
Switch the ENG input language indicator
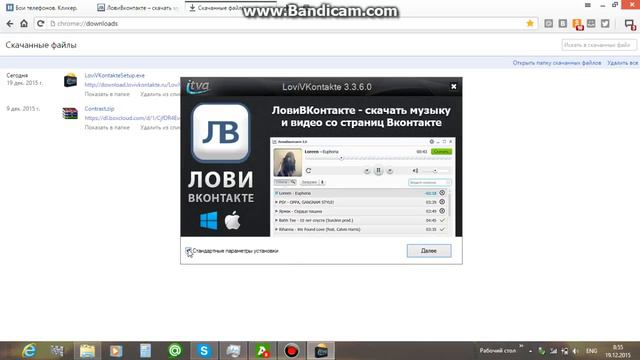tap(591, 351)
